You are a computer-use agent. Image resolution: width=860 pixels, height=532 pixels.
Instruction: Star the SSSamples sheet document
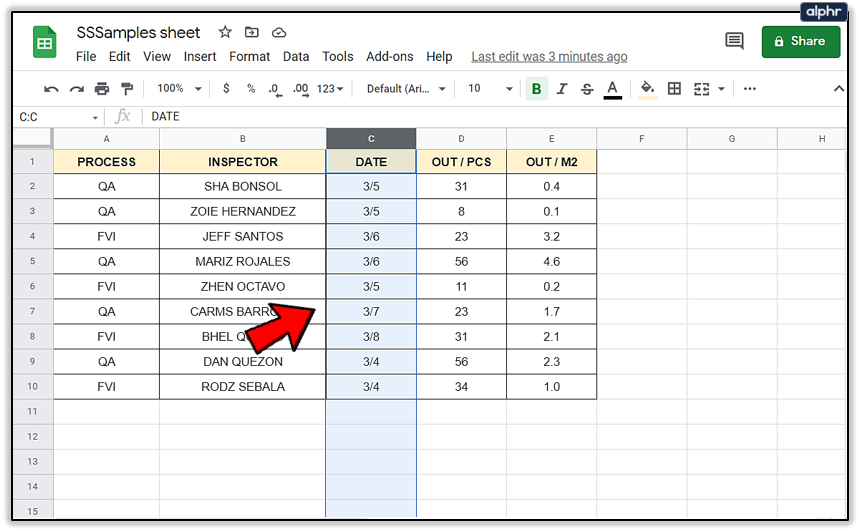pos(225,33)
